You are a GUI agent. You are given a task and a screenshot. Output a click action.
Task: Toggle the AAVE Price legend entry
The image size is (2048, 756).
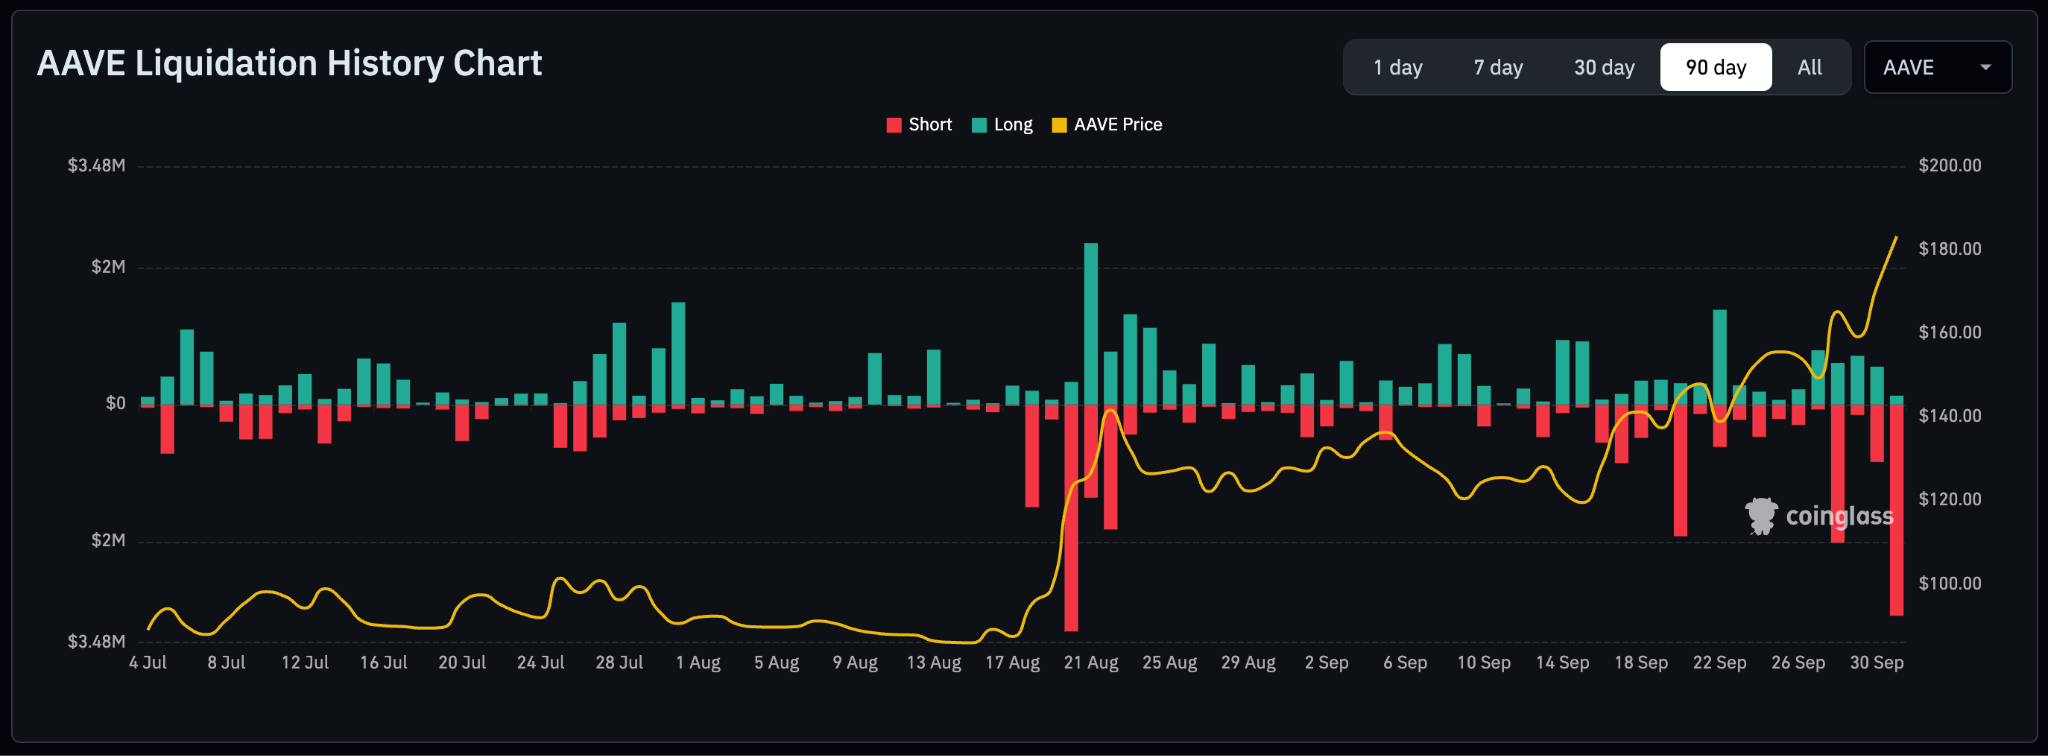[x=1107, y=125]
